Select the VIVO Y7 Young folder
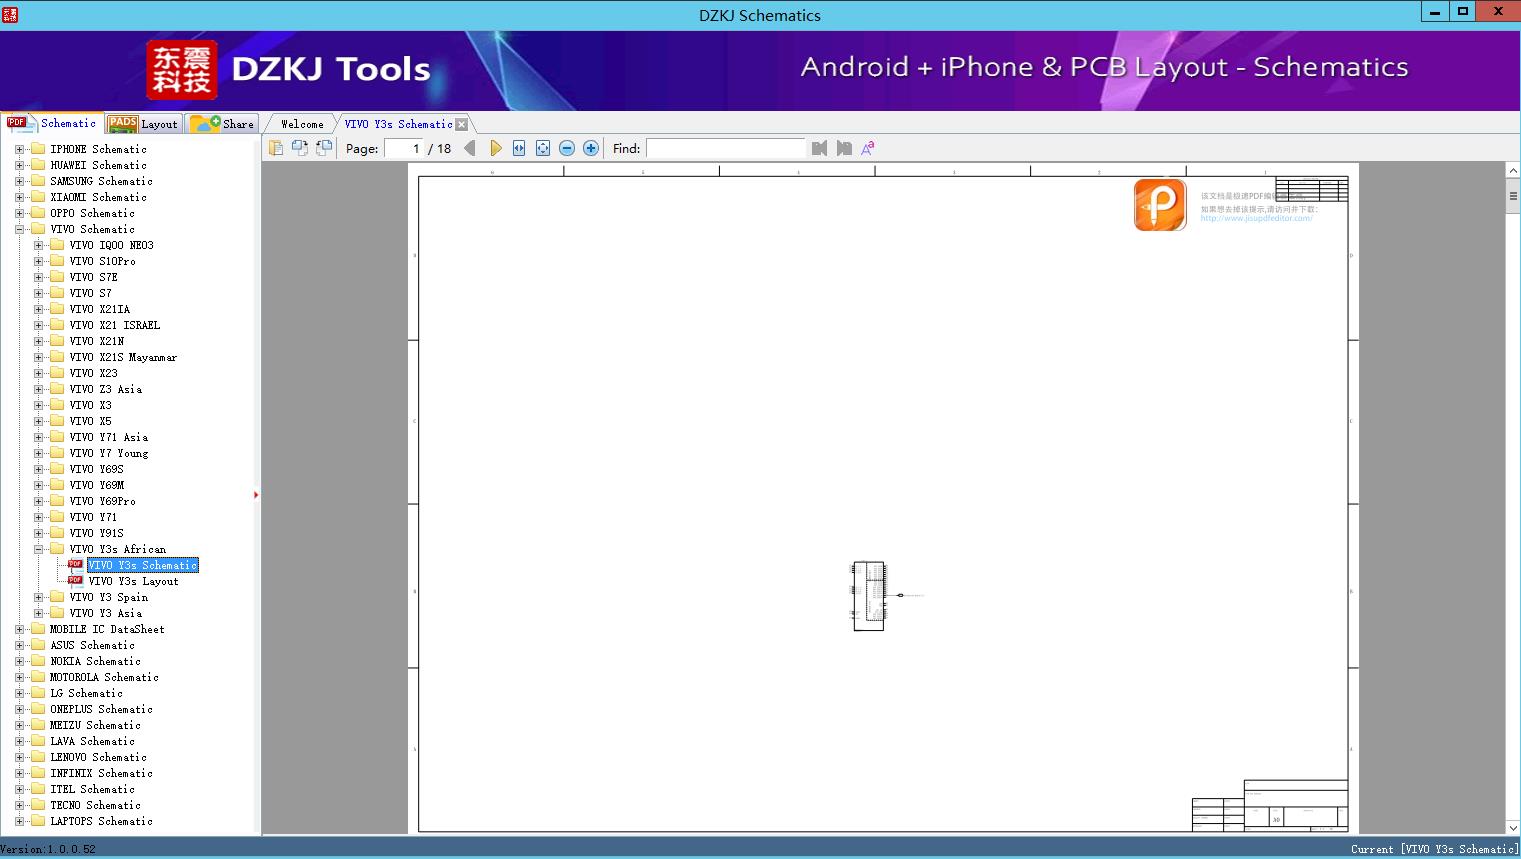This screenshot has height=859, width=1521. (x=108, y=453)
